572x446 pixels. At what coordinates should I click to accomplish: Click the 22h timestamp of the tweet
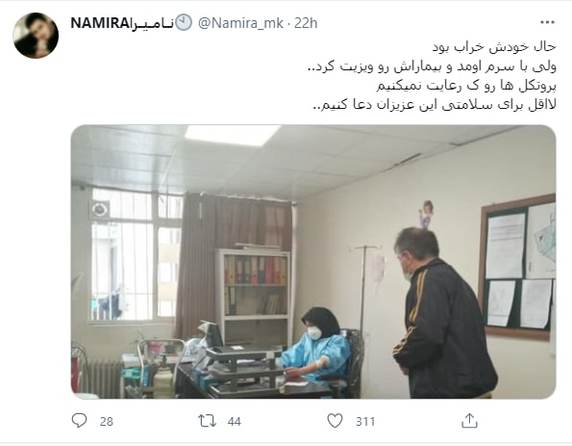306,23
